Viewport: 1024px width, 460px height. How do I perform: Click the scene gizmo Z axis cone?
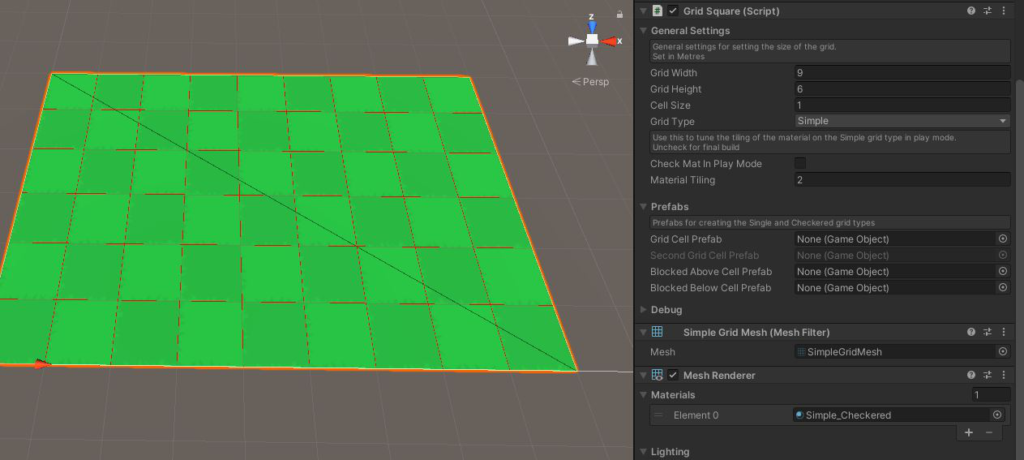[592, 26]
